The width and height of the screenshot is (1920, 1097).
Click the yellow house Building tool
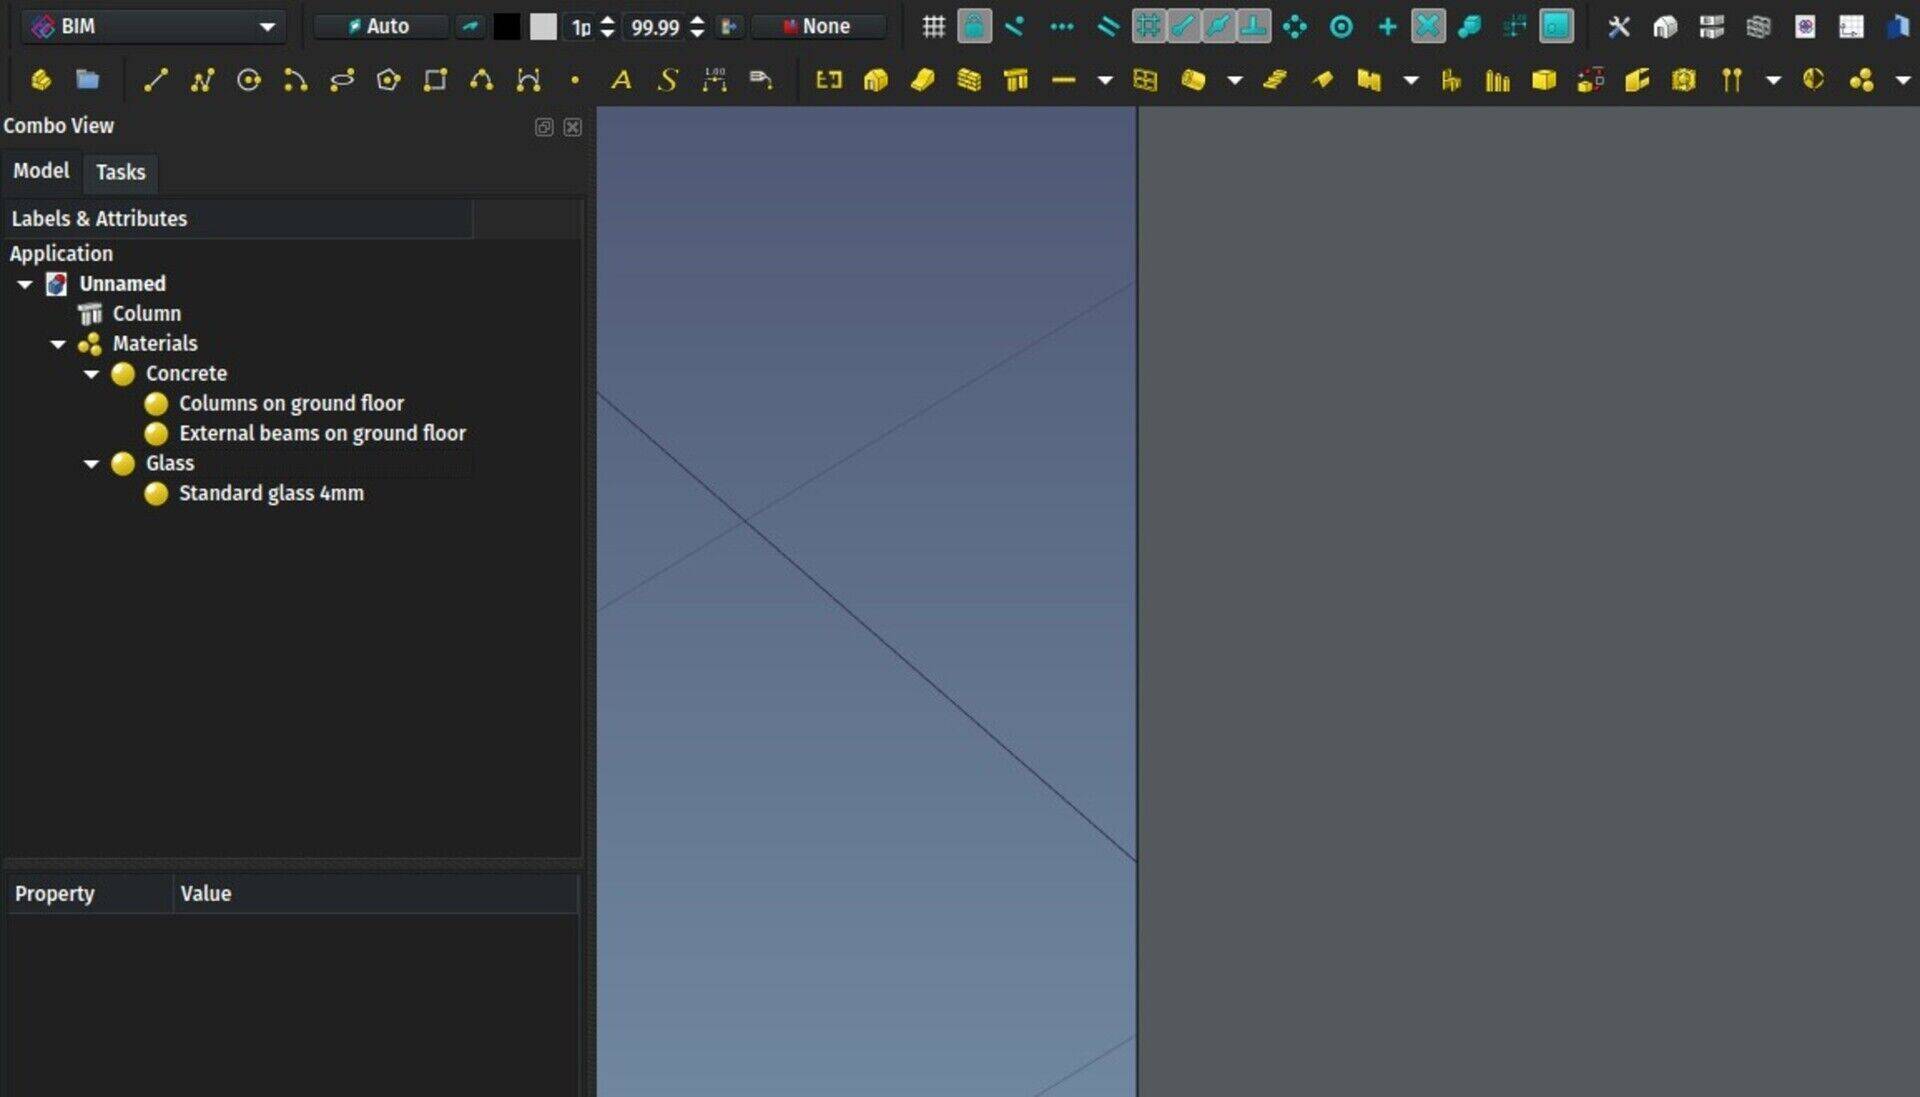[876, 80]
